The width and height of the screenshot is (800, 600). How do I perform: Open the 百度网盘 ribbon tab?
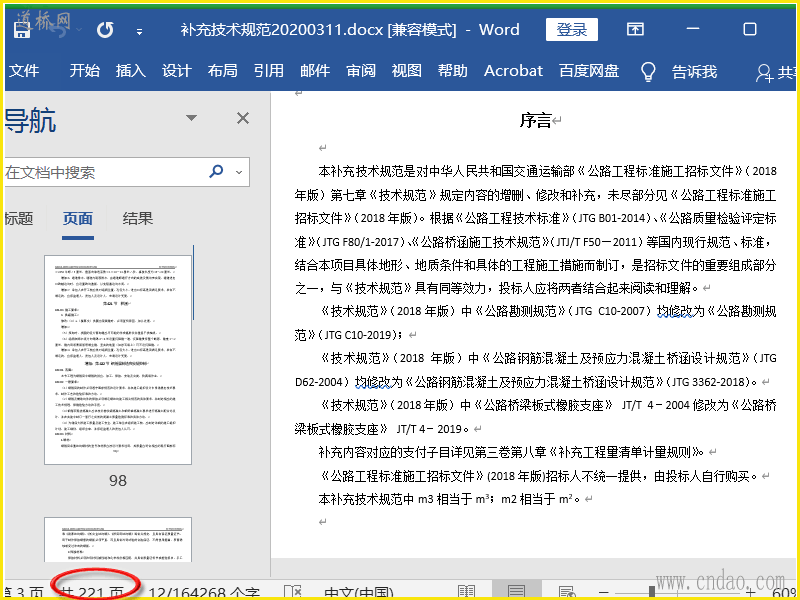[589, 71]
